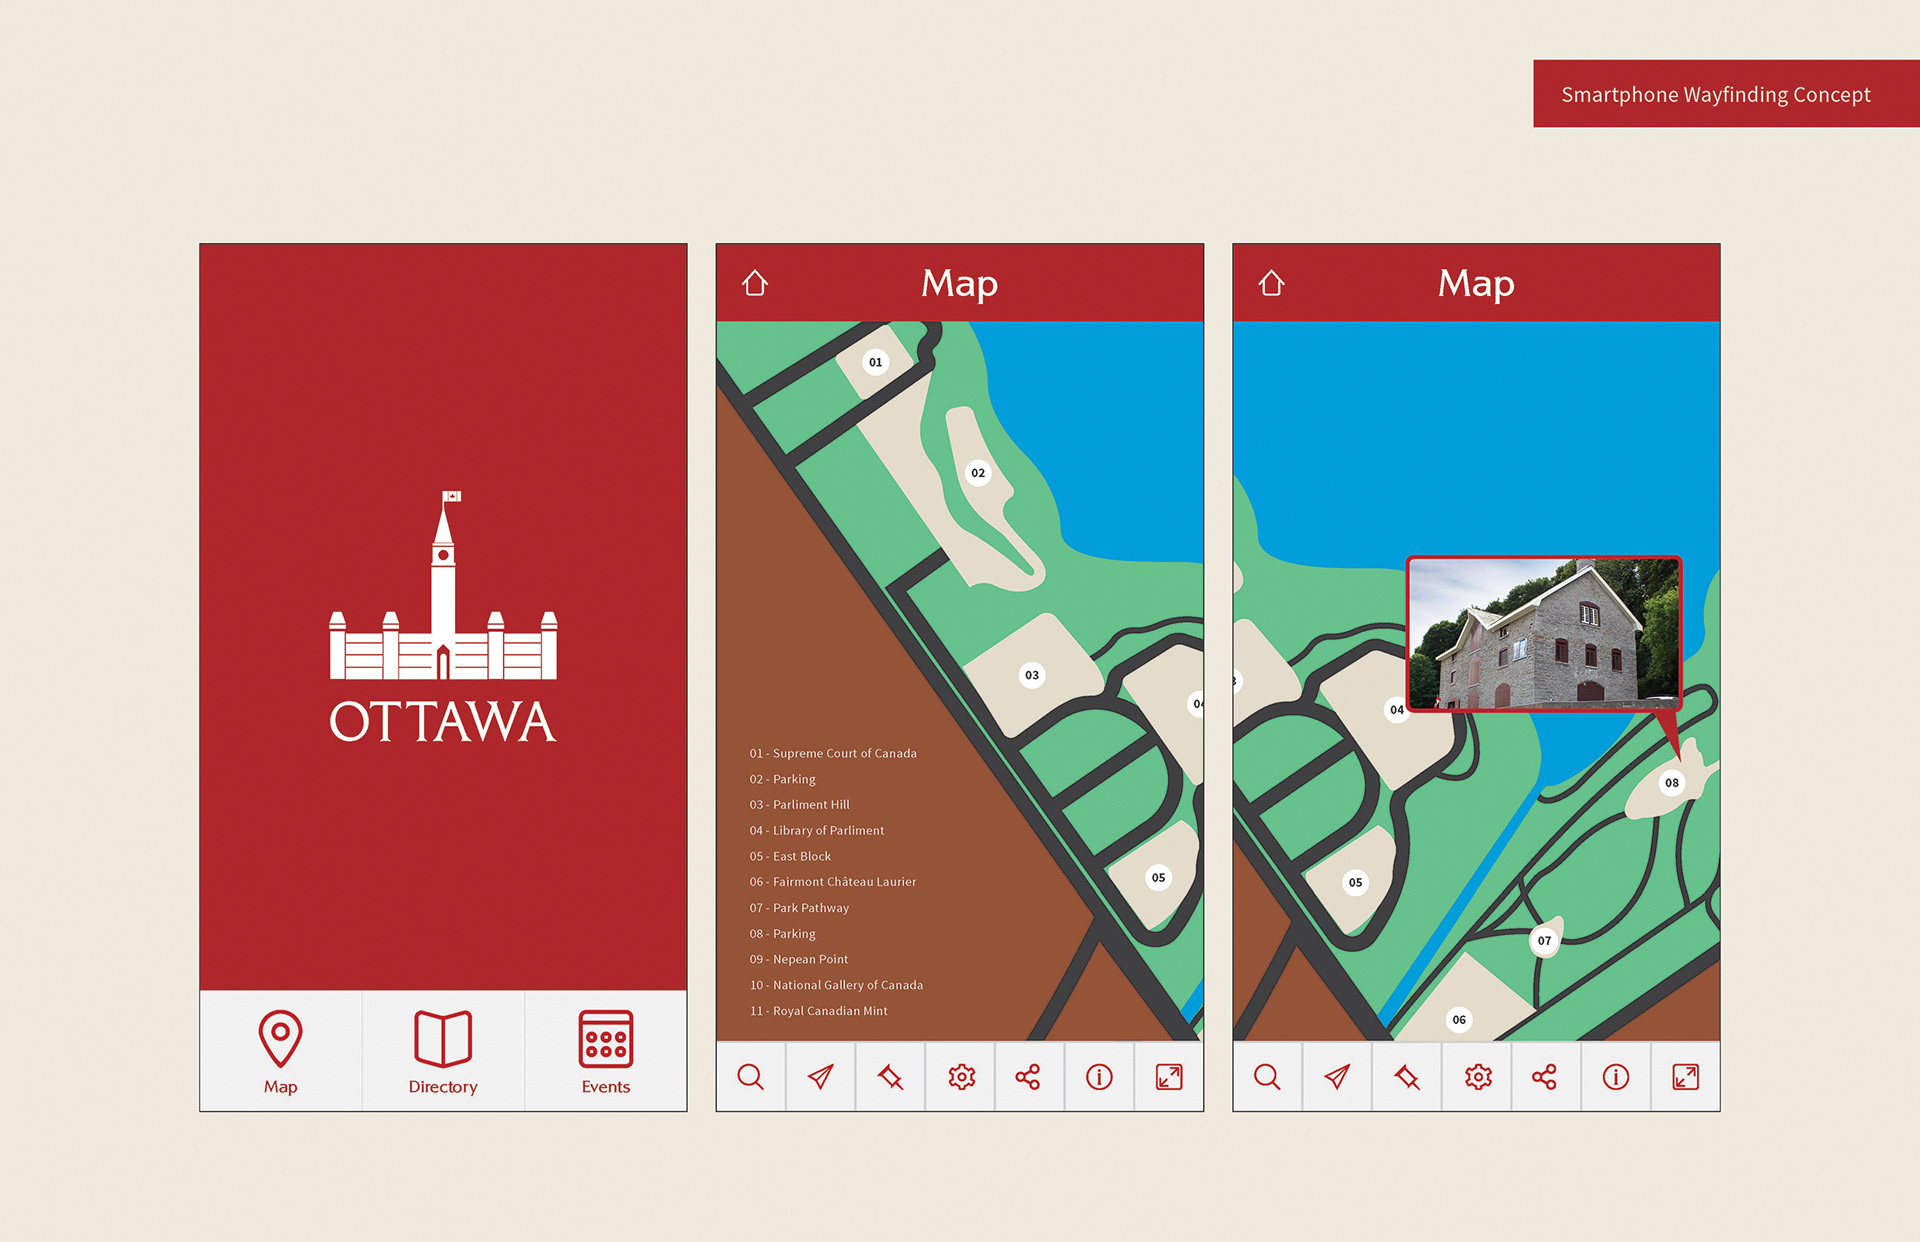Click the stone building photo popup
This screenshot has width=1920, height=1242.
point(1544,633)
